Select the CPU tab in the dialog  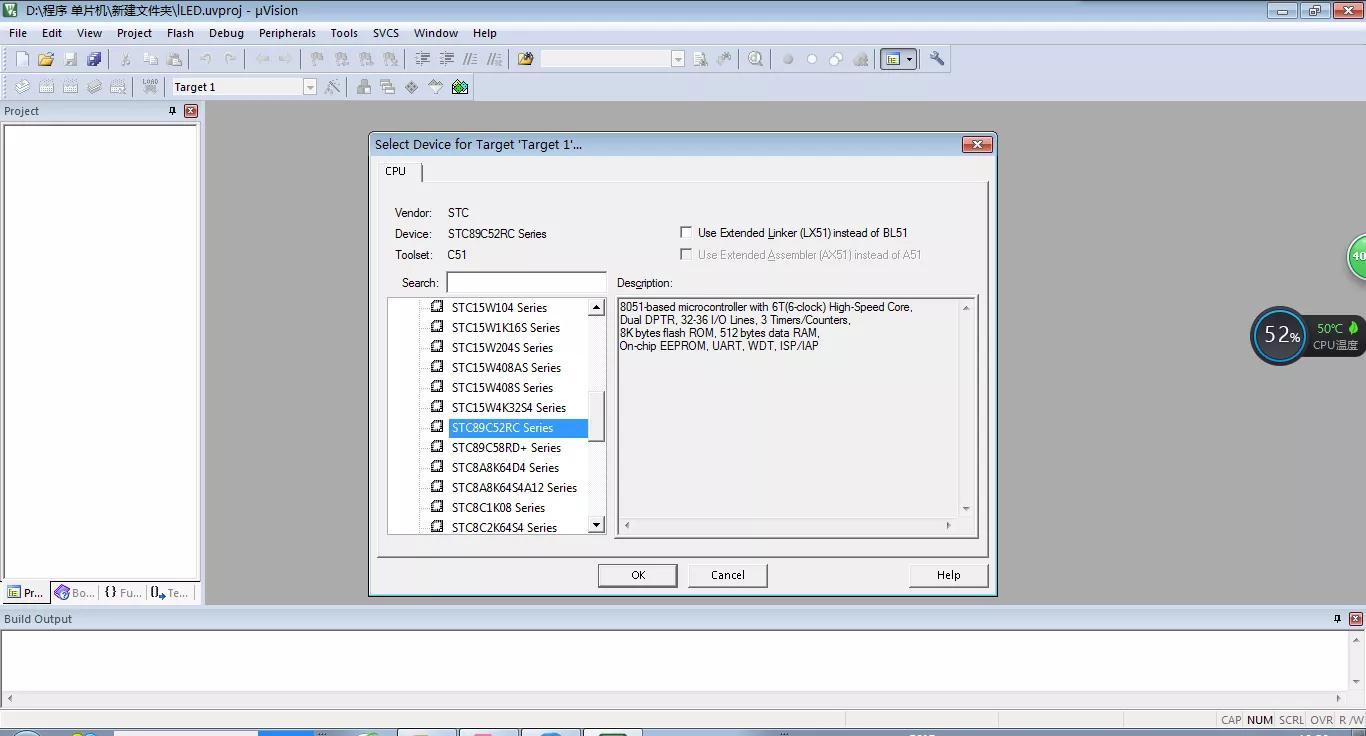click(397, 171)
